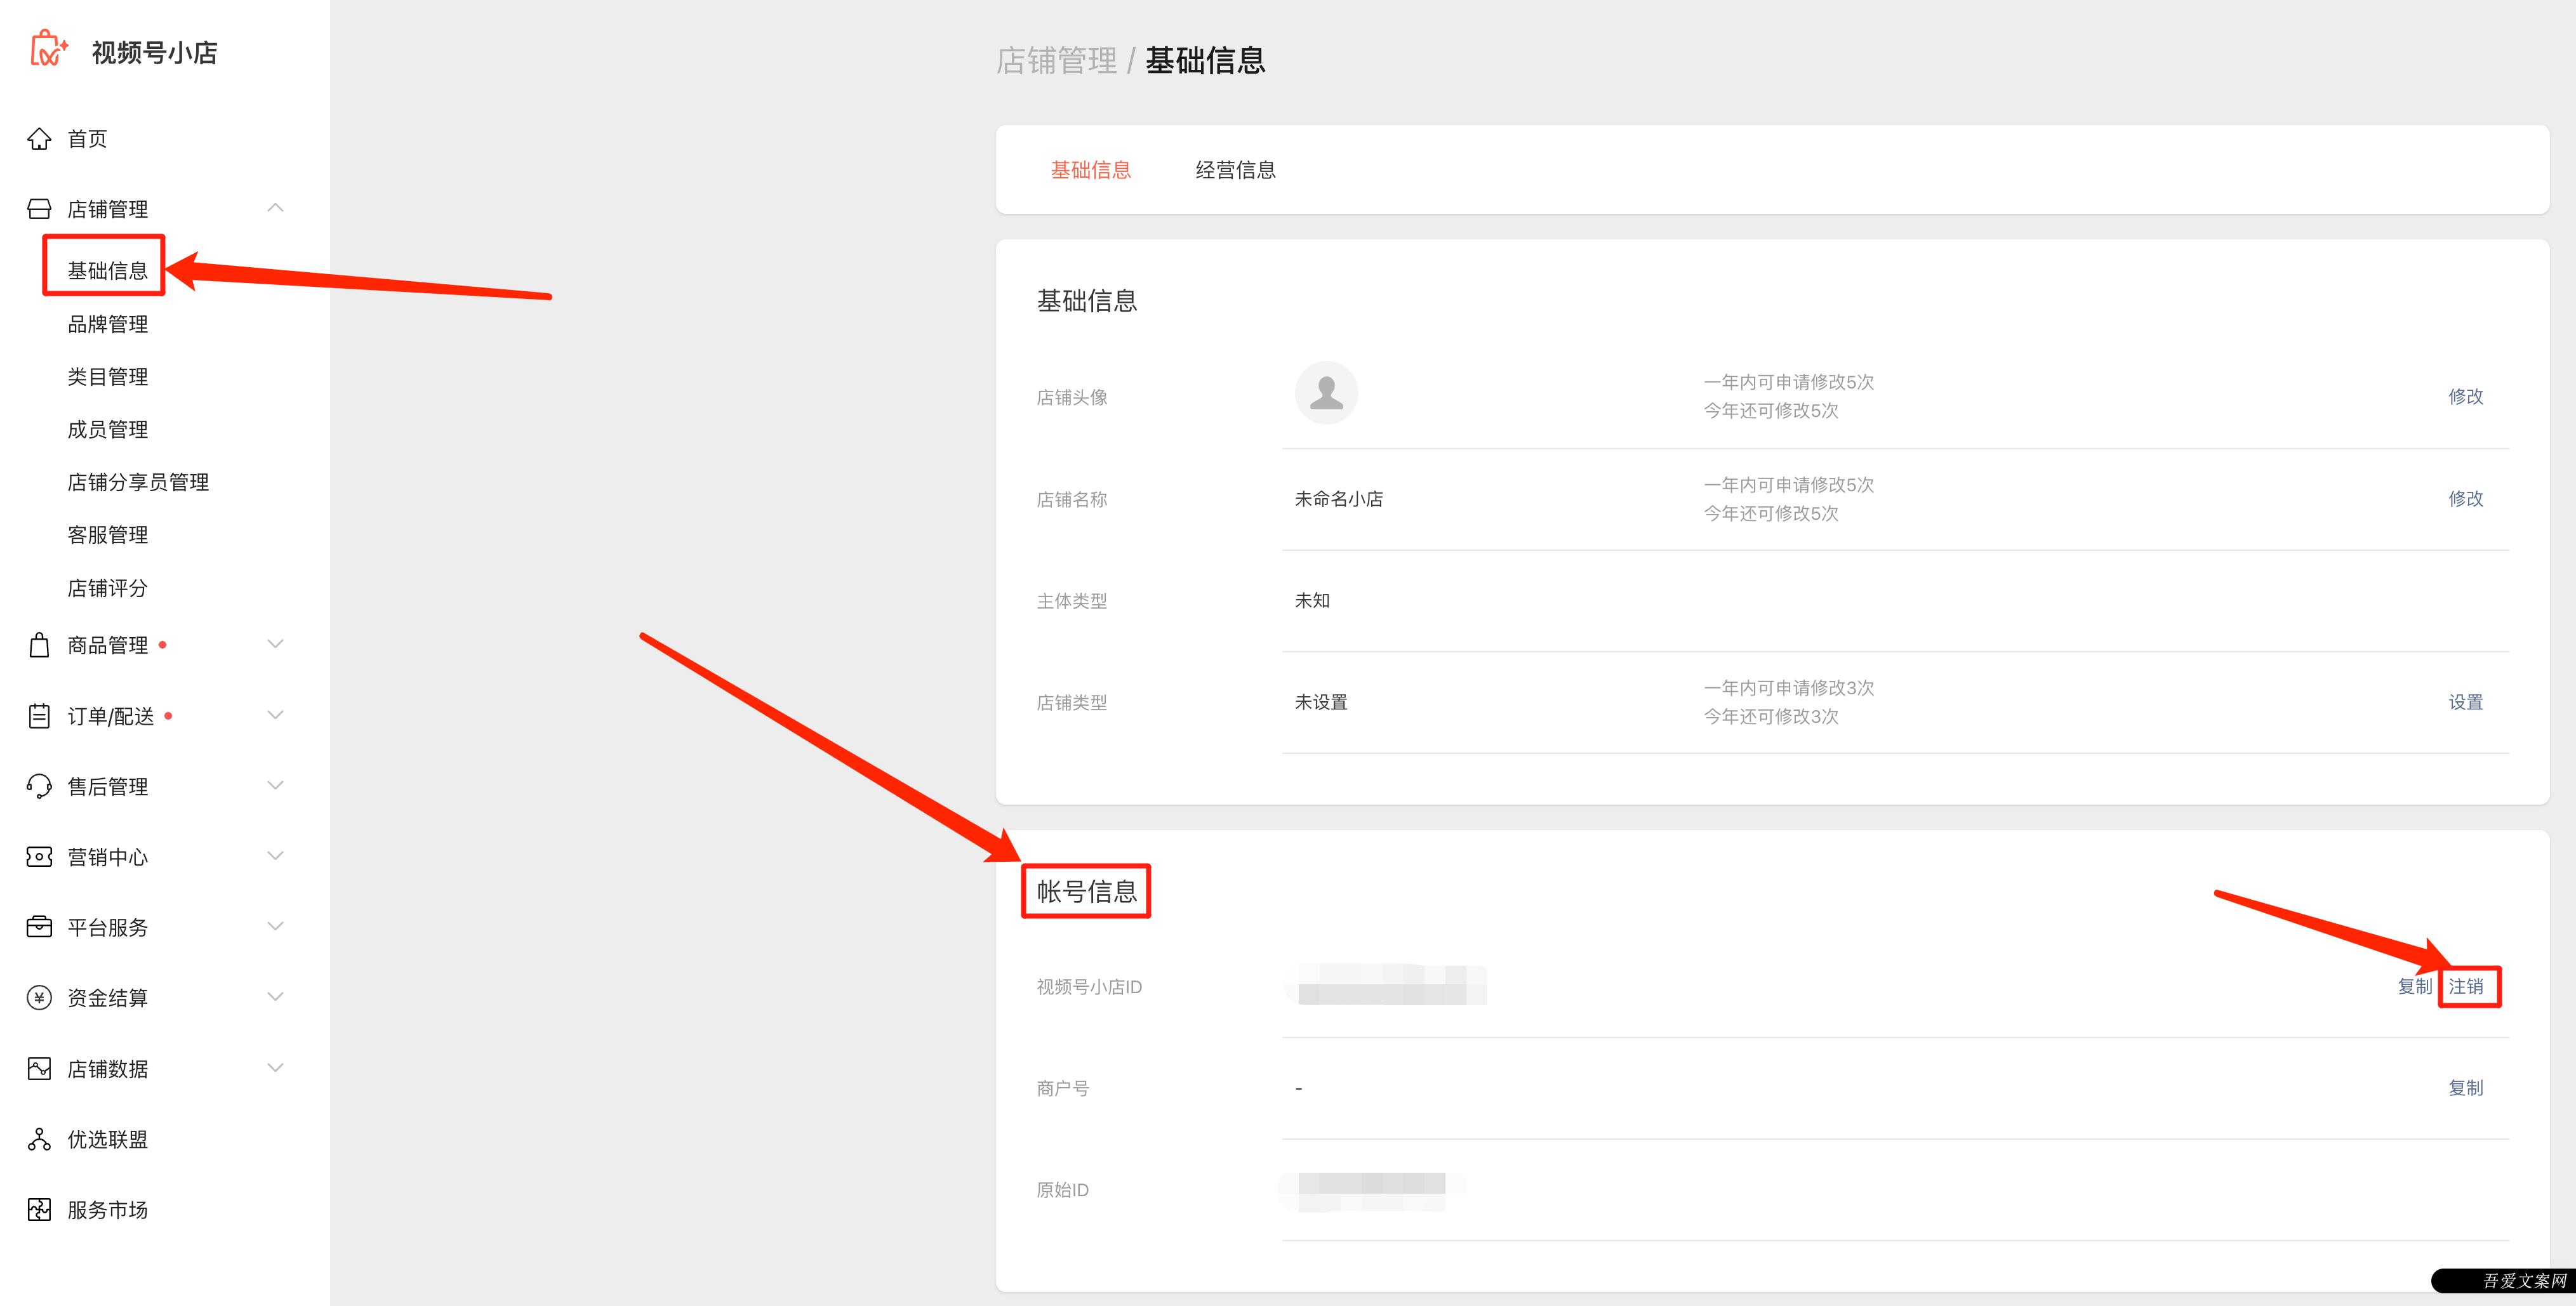The image size is (2576, 1306).
Task: Click 店铺管理 in the breadcrumb
Action: pos(1056,61)
